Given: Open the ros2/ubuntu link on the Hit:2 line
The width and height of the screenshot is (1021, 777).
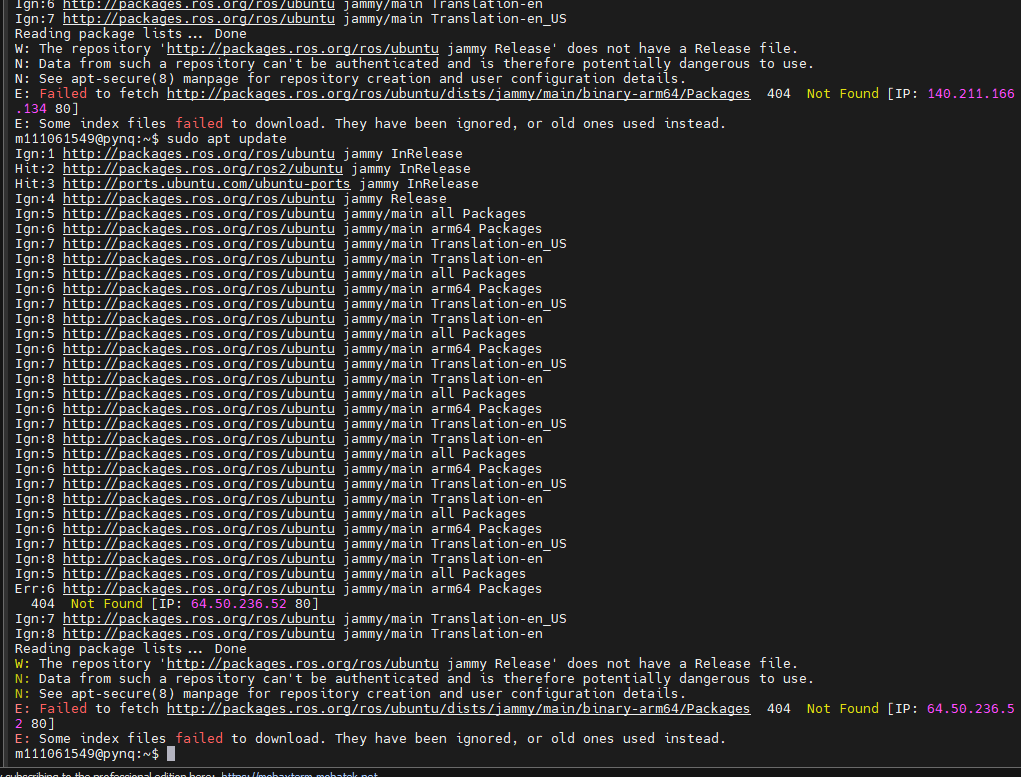Looking at the screenshot, I should (203, 169).
